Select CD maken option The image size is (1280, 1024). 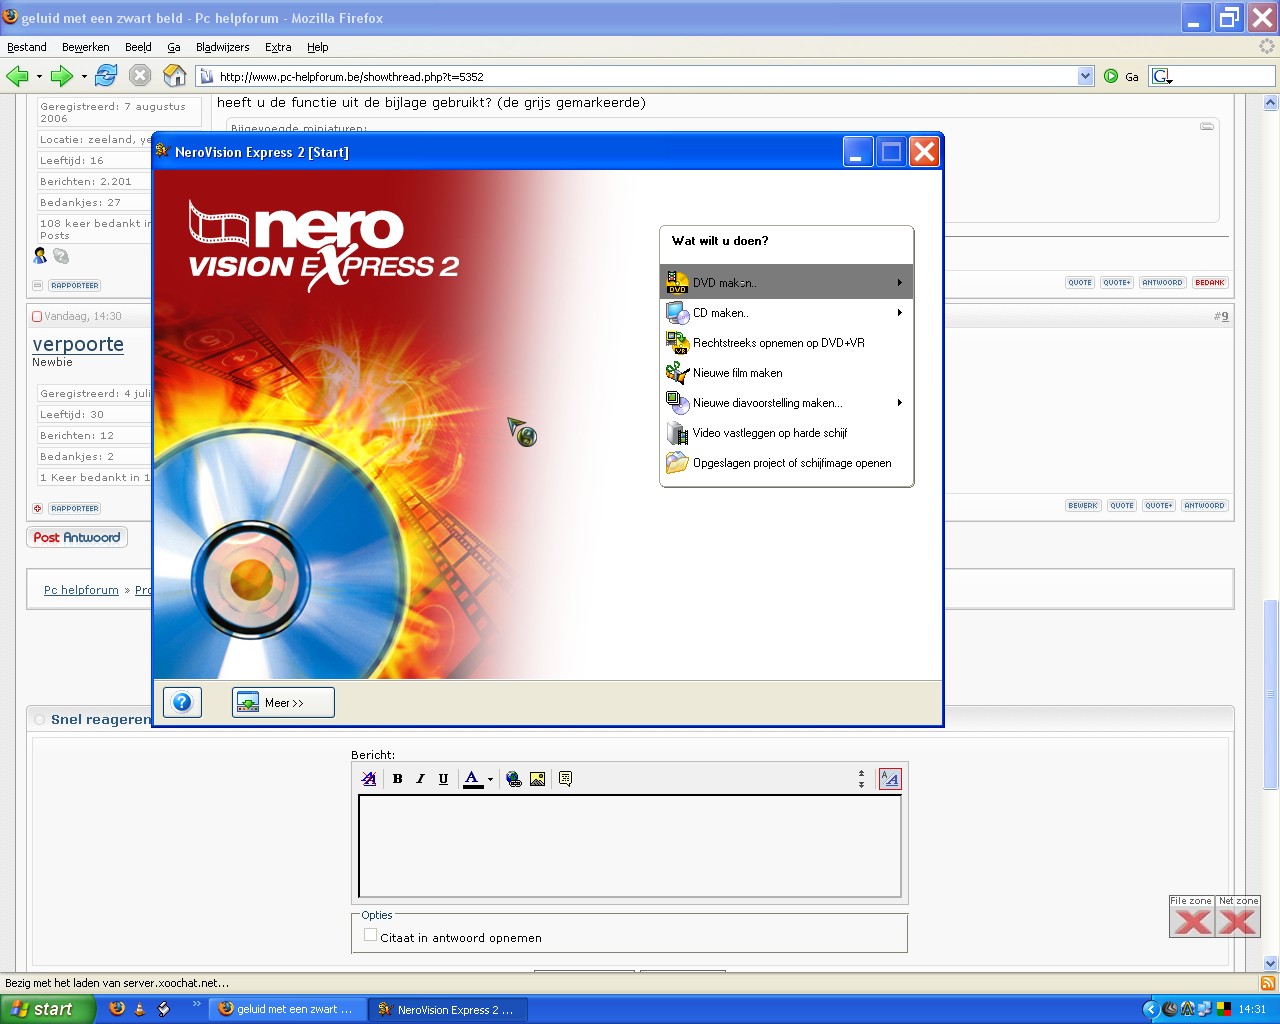(x=786, y=313)
